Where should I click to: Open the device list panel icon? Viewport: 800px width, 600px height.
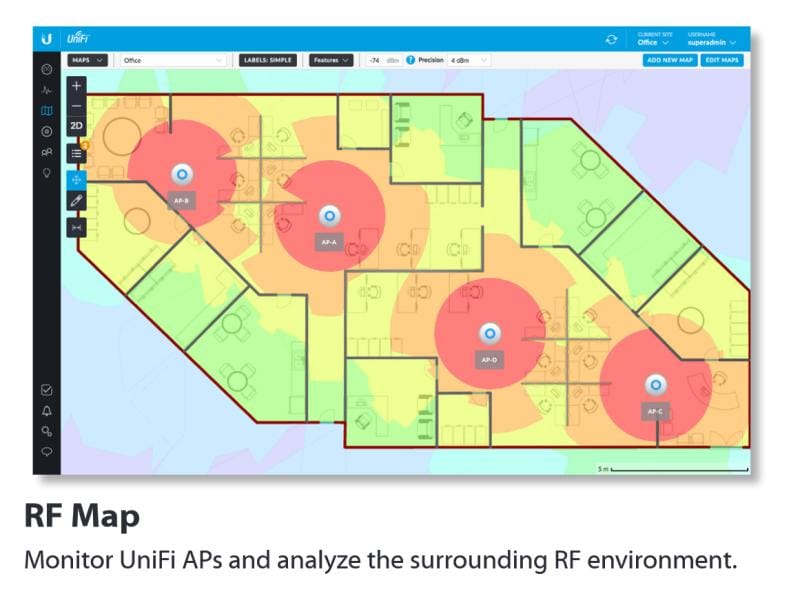coord(77,153)
